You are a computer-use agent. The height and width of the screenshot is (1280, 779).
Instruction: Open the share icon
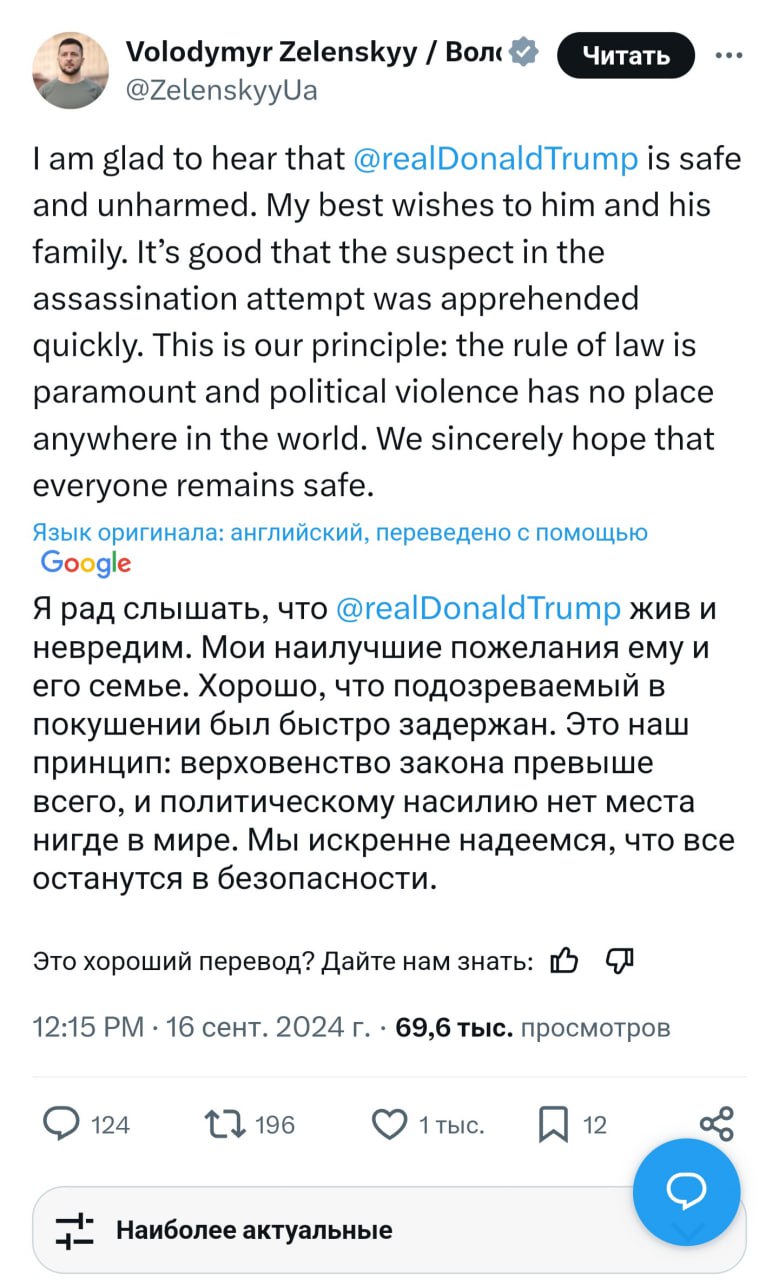pyautogui.click(x=717, y=1124)
